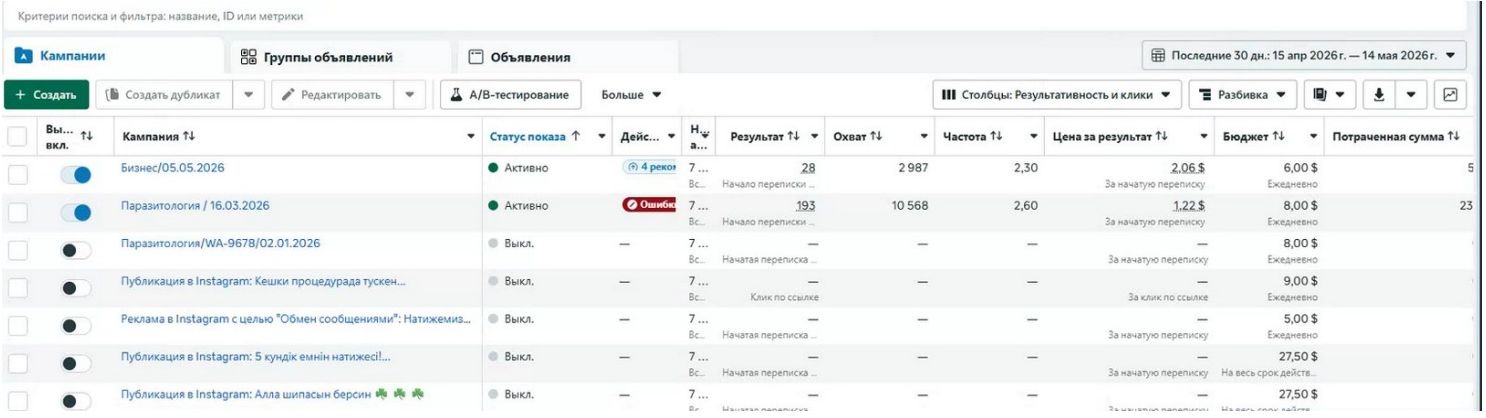The image size is (1486, 418).
Task: Sort by Статус показа column
Action: coord(533,136)
